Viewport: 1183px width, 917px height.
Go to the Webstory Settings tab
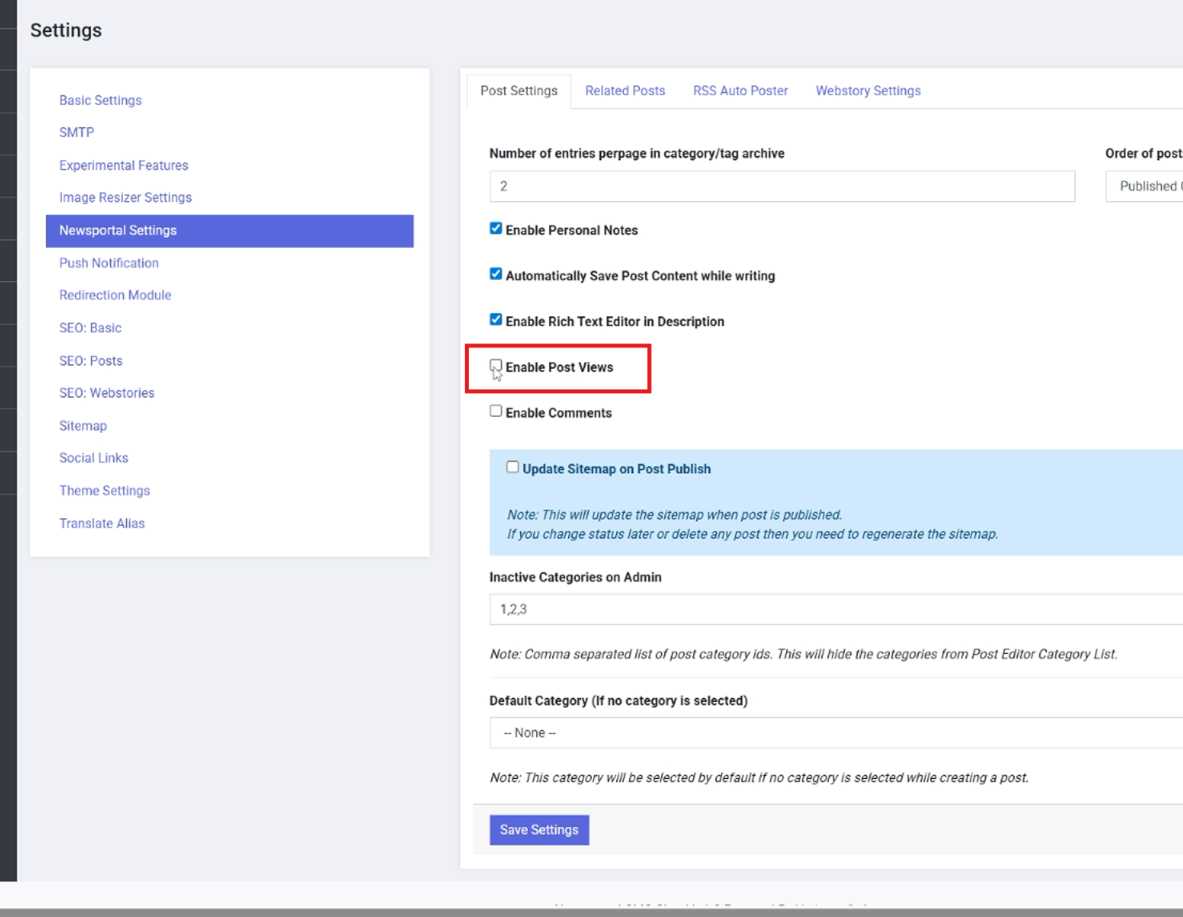click(x=868, y=91)
